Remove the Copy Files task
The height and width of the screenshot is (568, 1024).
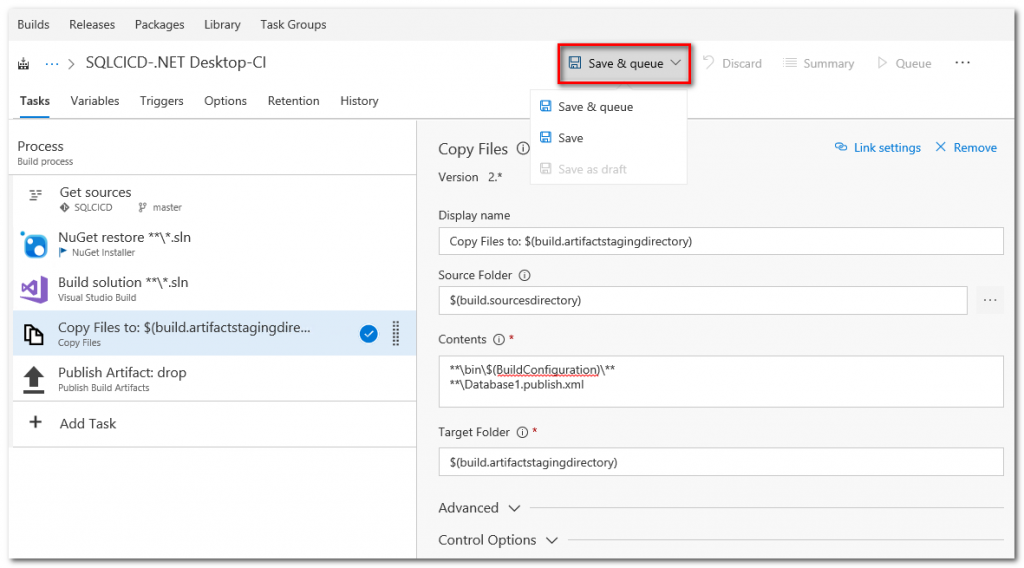click(x=965, y=148)
